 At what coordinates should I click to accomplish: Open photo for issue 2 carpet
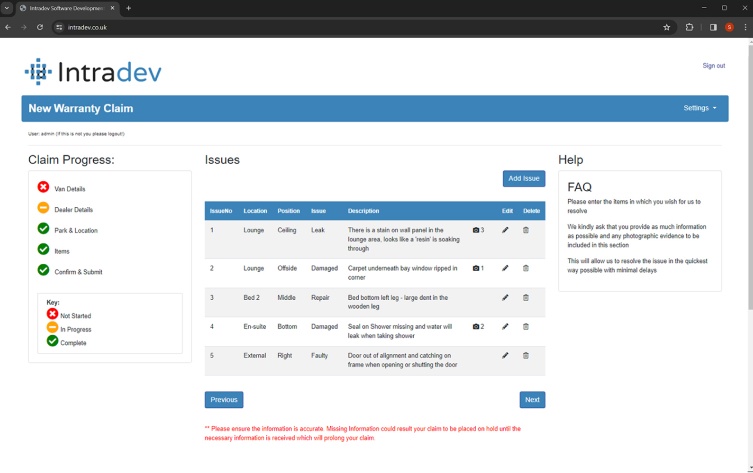[478, 268]
